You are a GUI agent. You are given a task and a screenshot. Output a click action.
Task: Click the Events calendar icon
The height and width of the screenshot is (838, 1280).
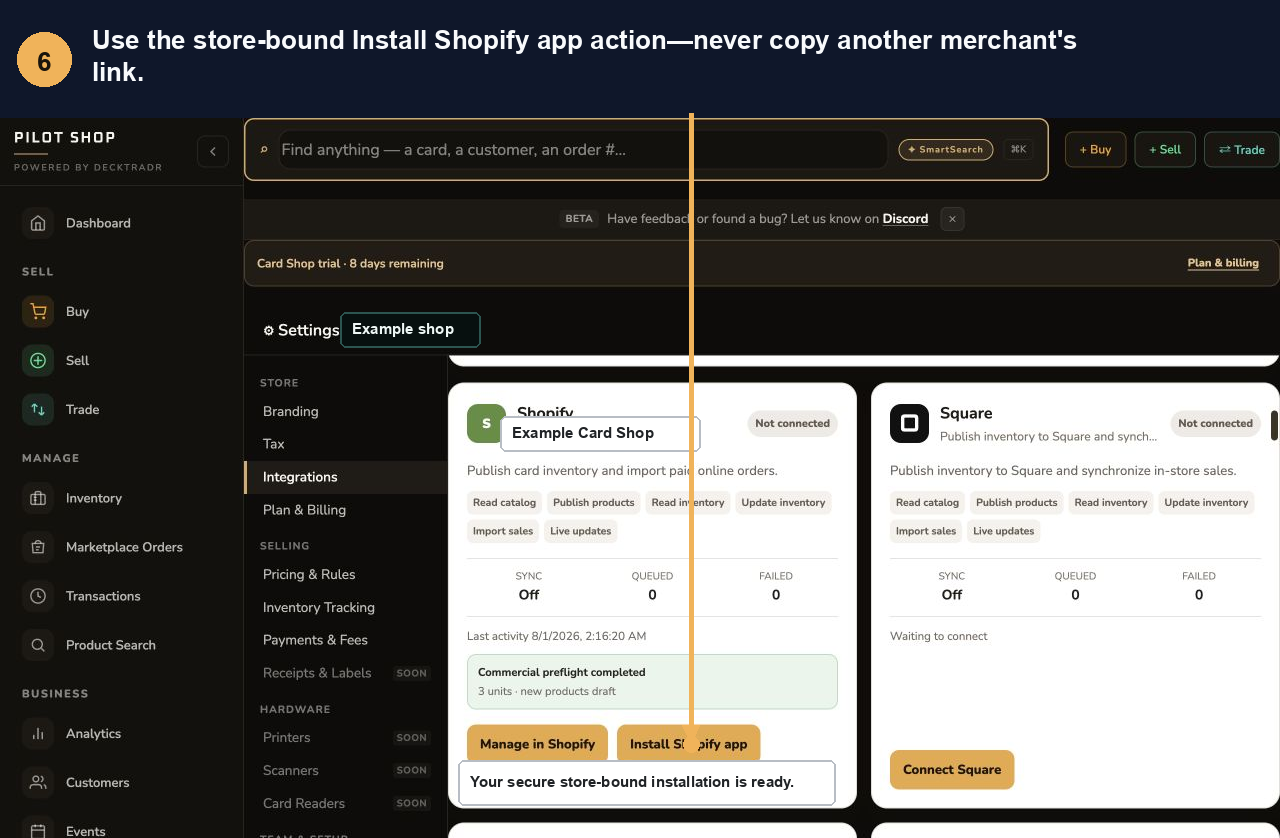[x=38, y=830]
